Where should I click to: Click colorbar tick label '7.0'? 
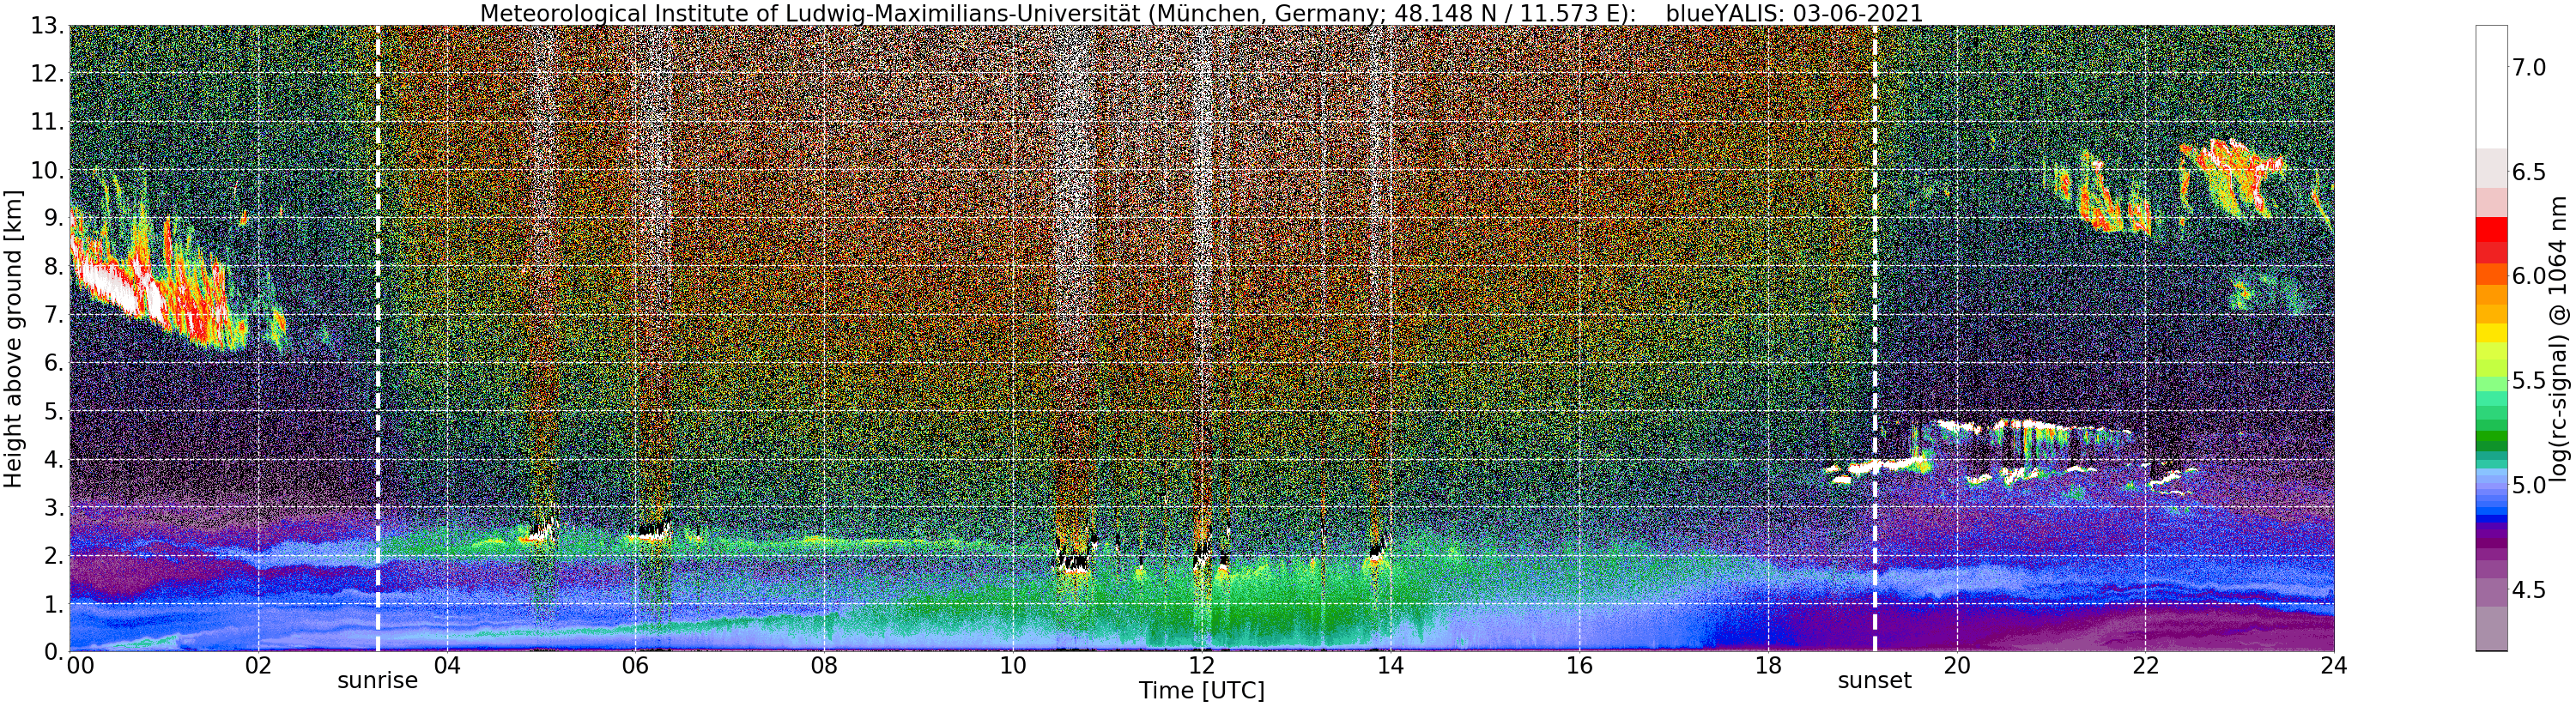coord(2528,67)
